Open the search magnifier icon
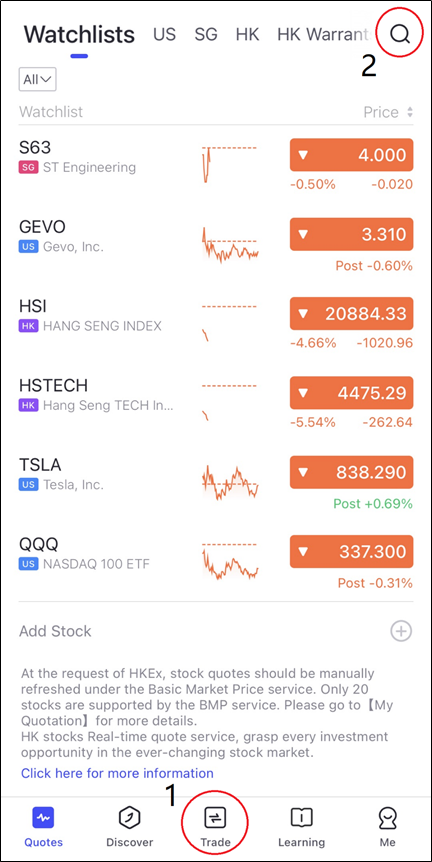 point(400,34)
